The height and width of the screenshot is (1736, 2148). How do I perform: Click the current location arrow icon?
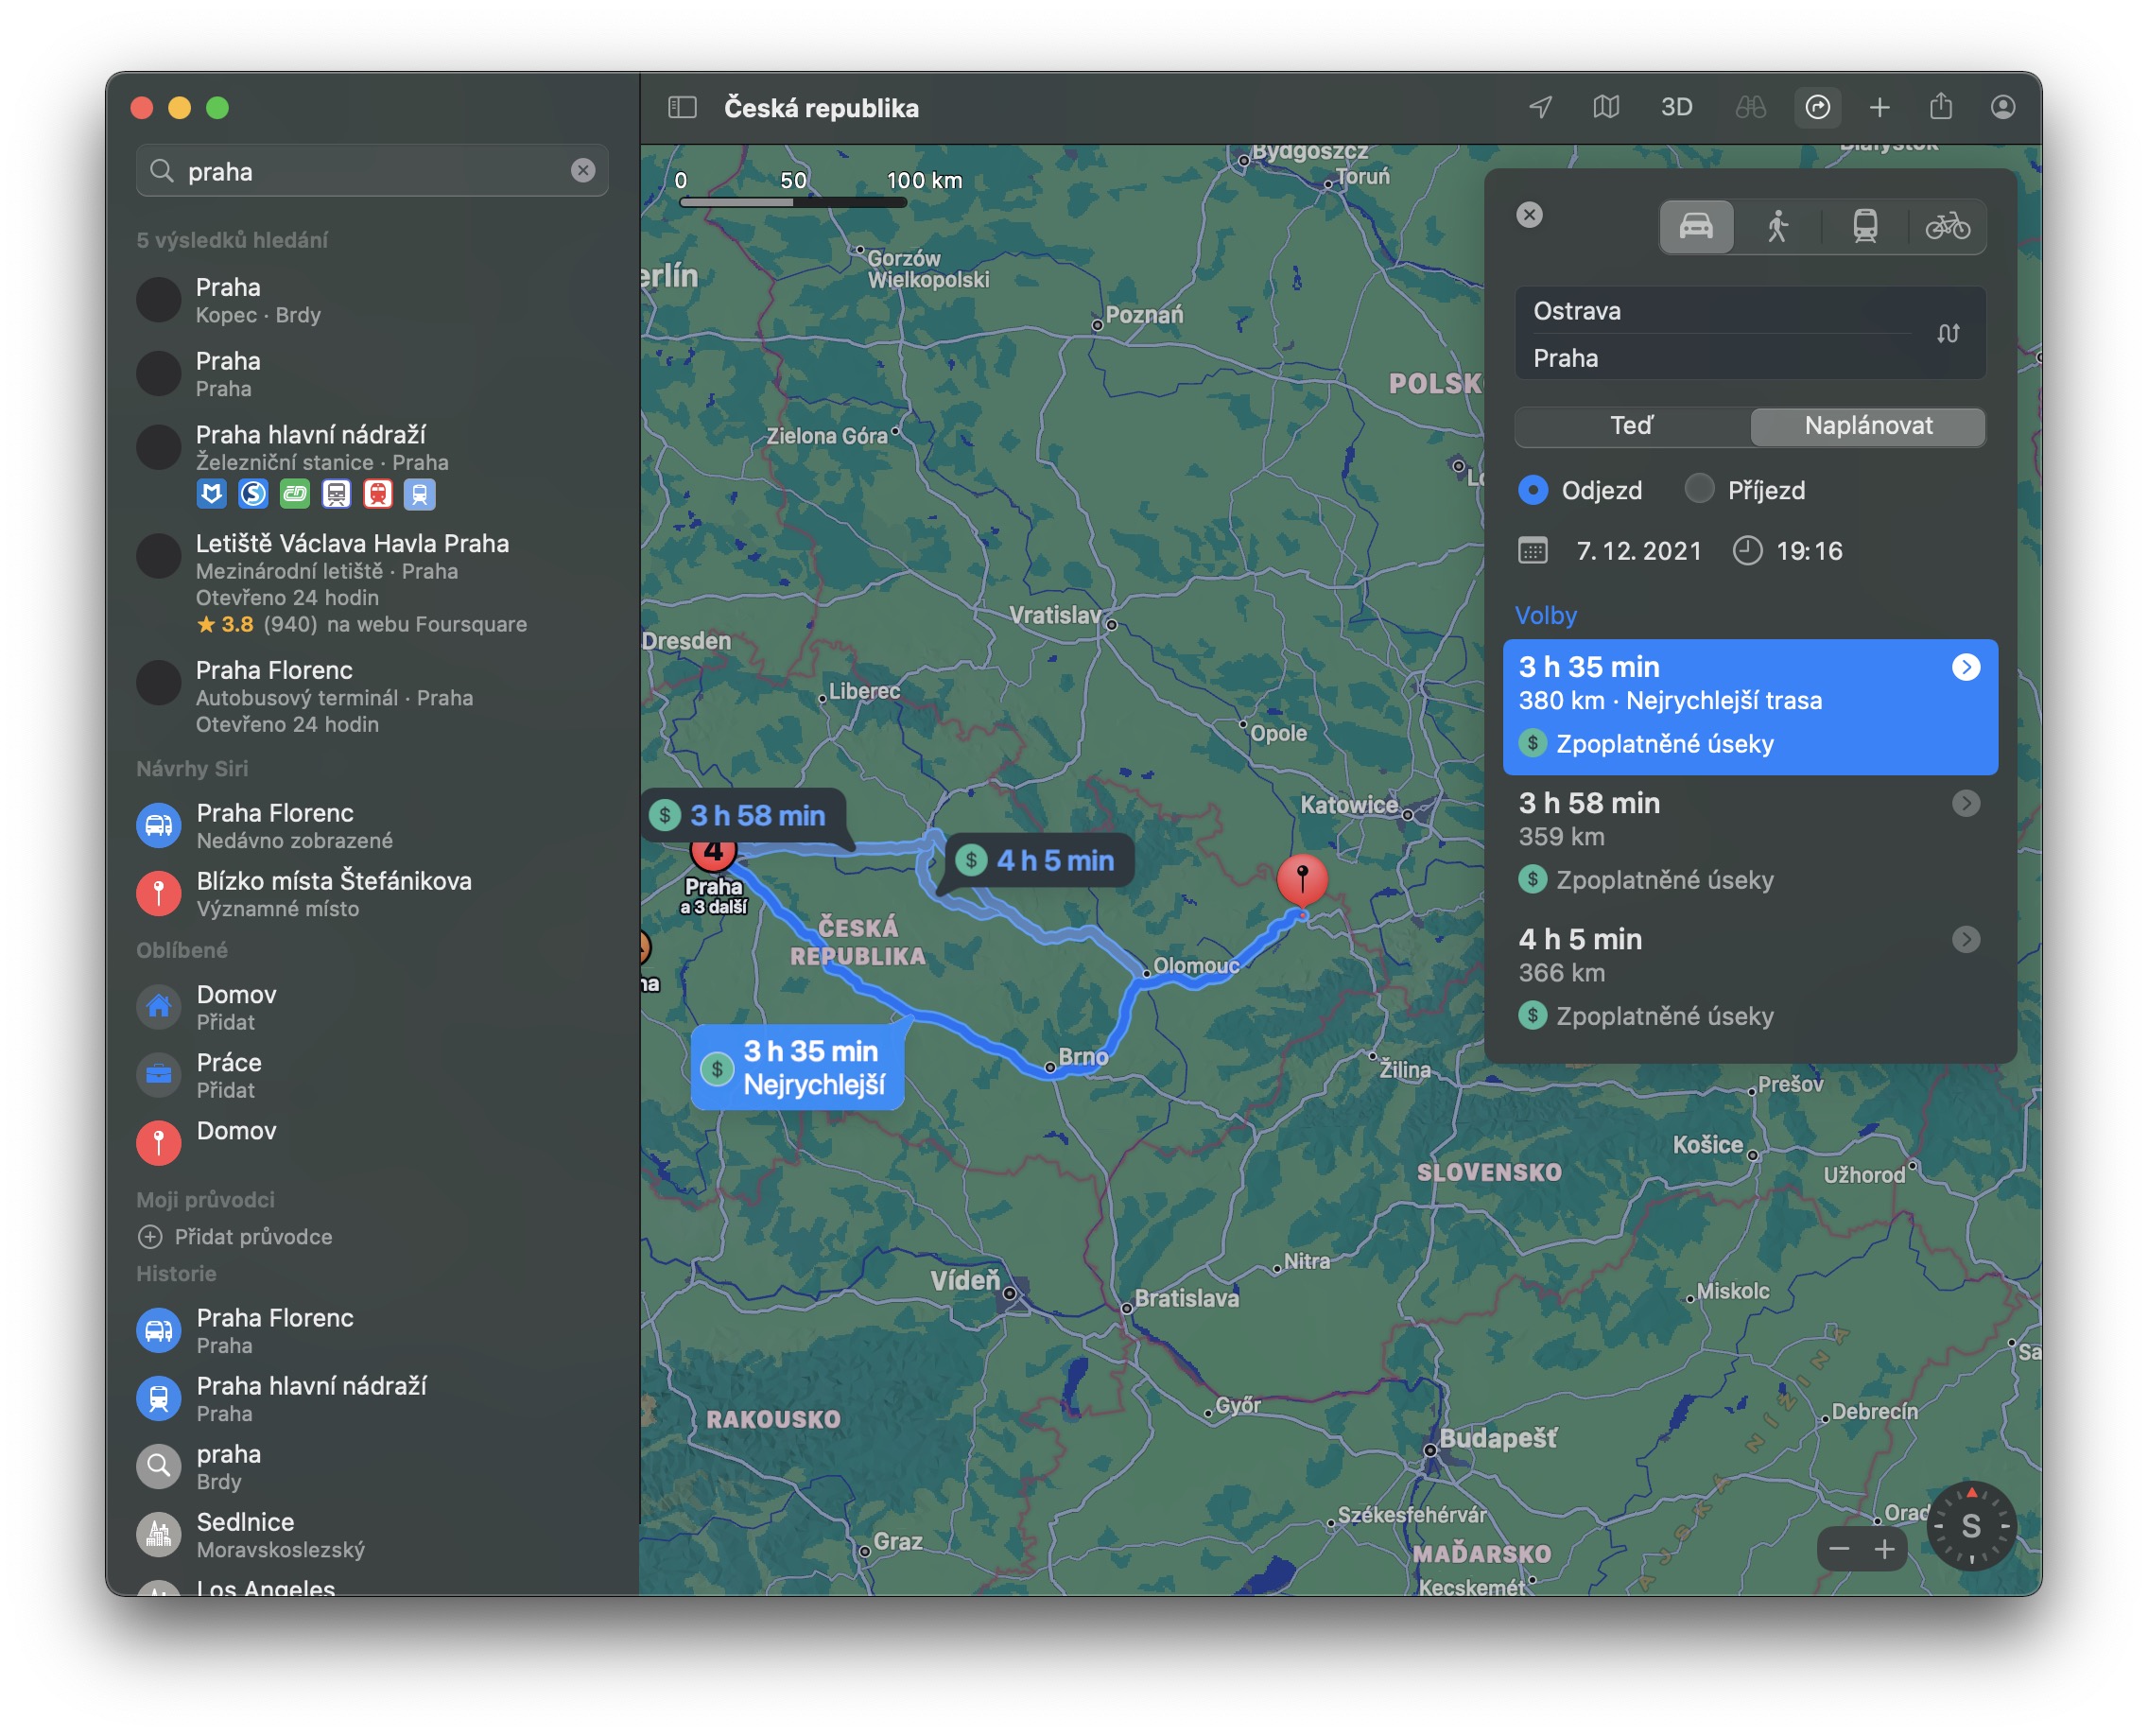pyautogui.click(x=1540, y=107)
